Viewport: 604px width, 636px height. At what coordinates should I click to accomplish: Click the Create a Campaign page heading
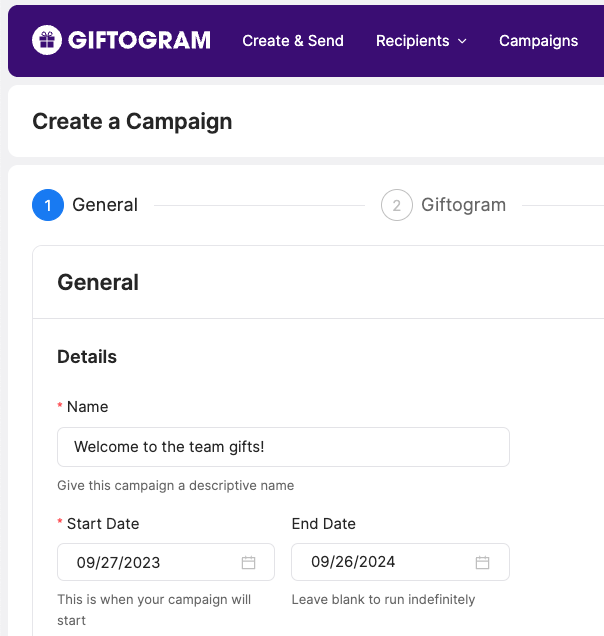tap(132, 122)
